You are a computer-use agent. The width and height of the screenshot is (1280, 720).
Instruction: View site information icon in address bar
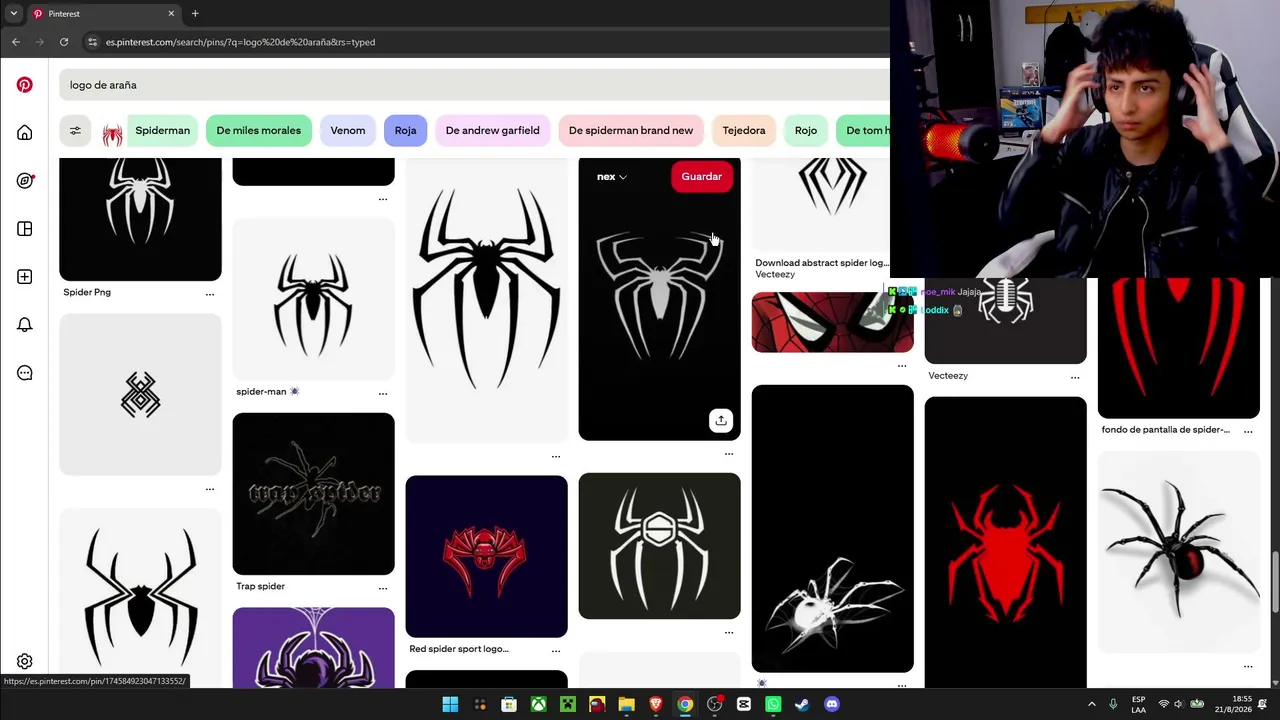coord(93,42)
